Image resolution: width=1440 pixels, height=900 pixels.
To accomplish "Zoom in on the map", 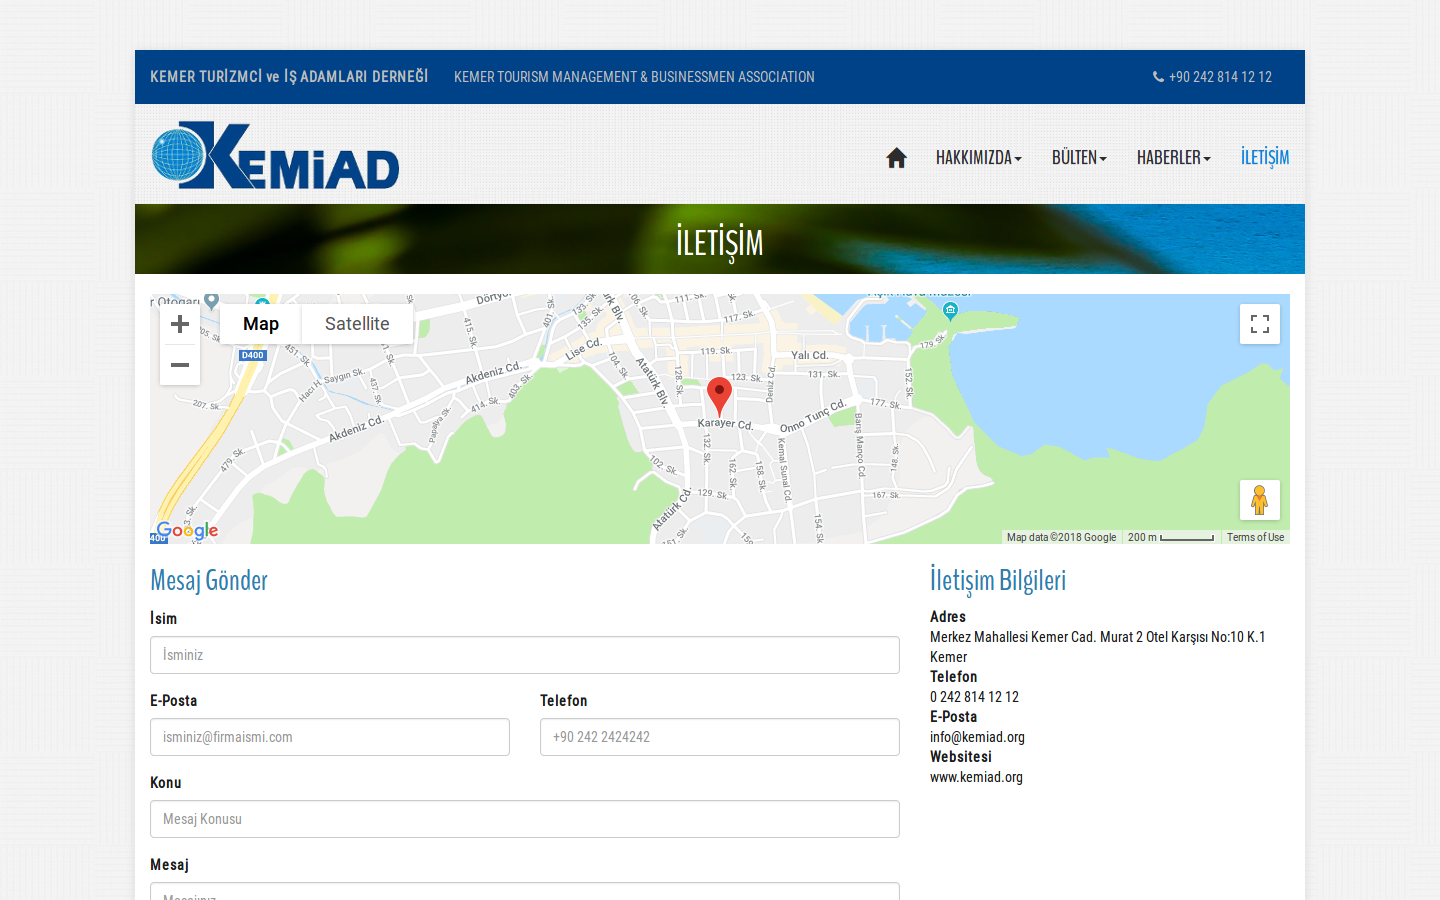I will (x=180, y=324).
